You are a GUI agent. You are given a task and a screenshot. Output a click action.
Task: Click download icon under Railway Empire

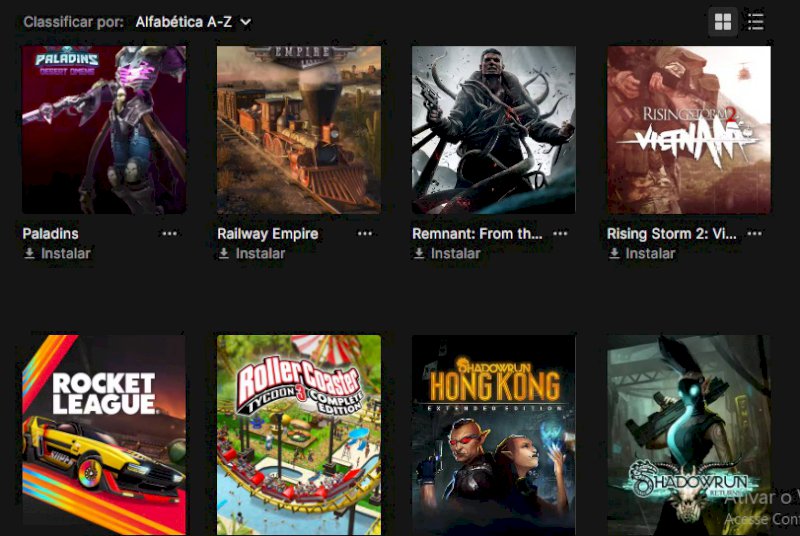pos(224,253)
